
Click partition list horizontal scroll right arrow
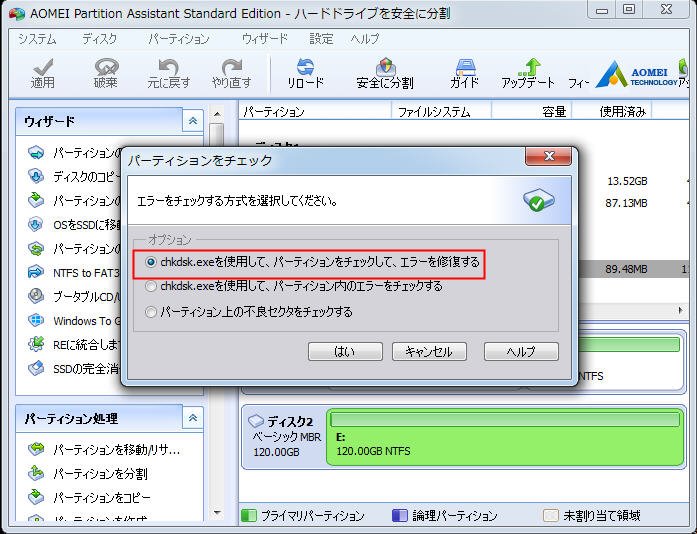tap(681, 310)
